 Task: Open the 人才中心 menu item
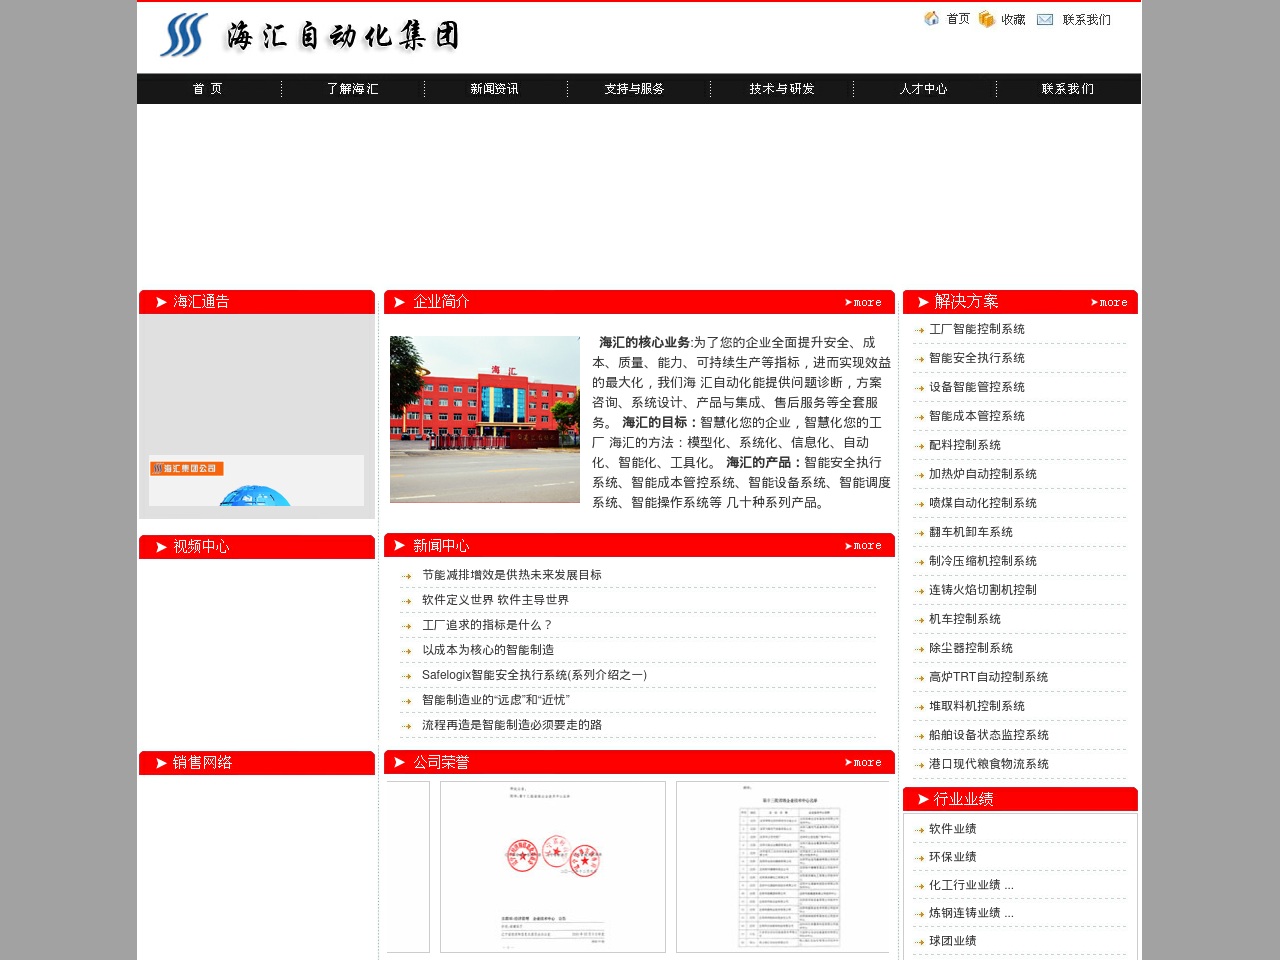[923, 89]
